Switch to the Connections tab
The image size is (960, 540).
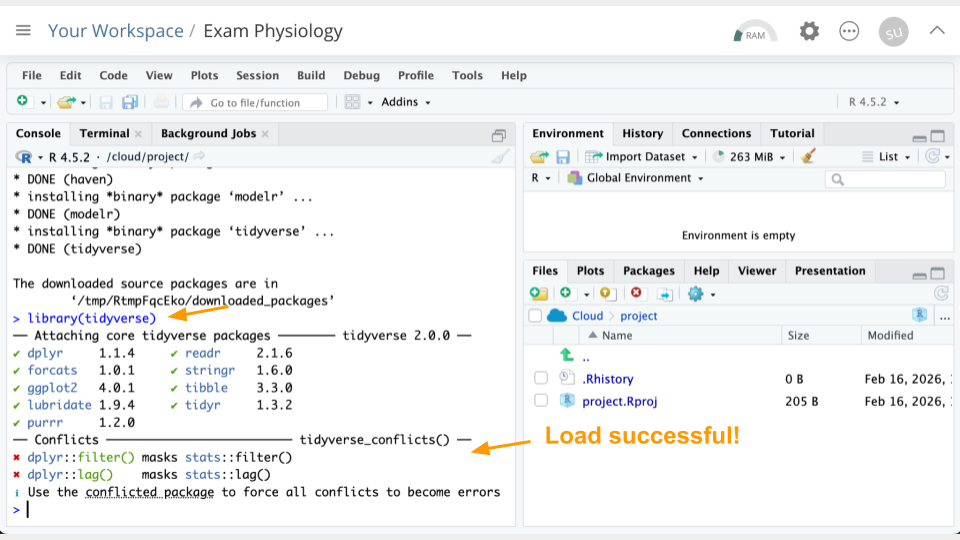coord(716,133)
